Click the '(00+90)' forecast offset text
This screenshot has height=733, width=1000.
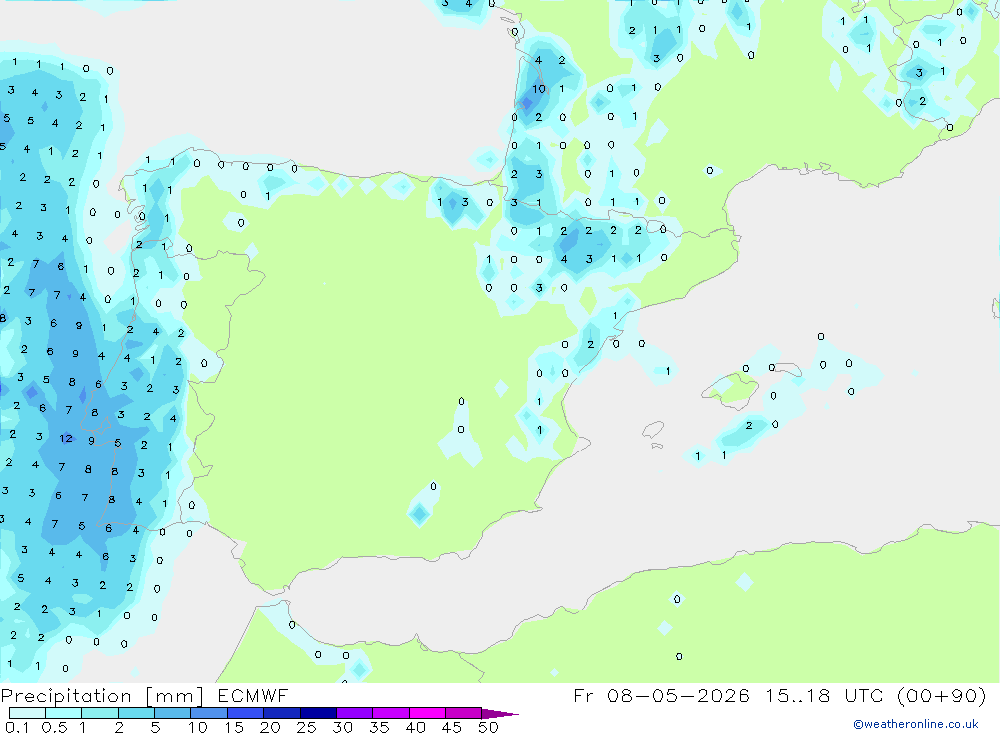click(x=941, y=695)
